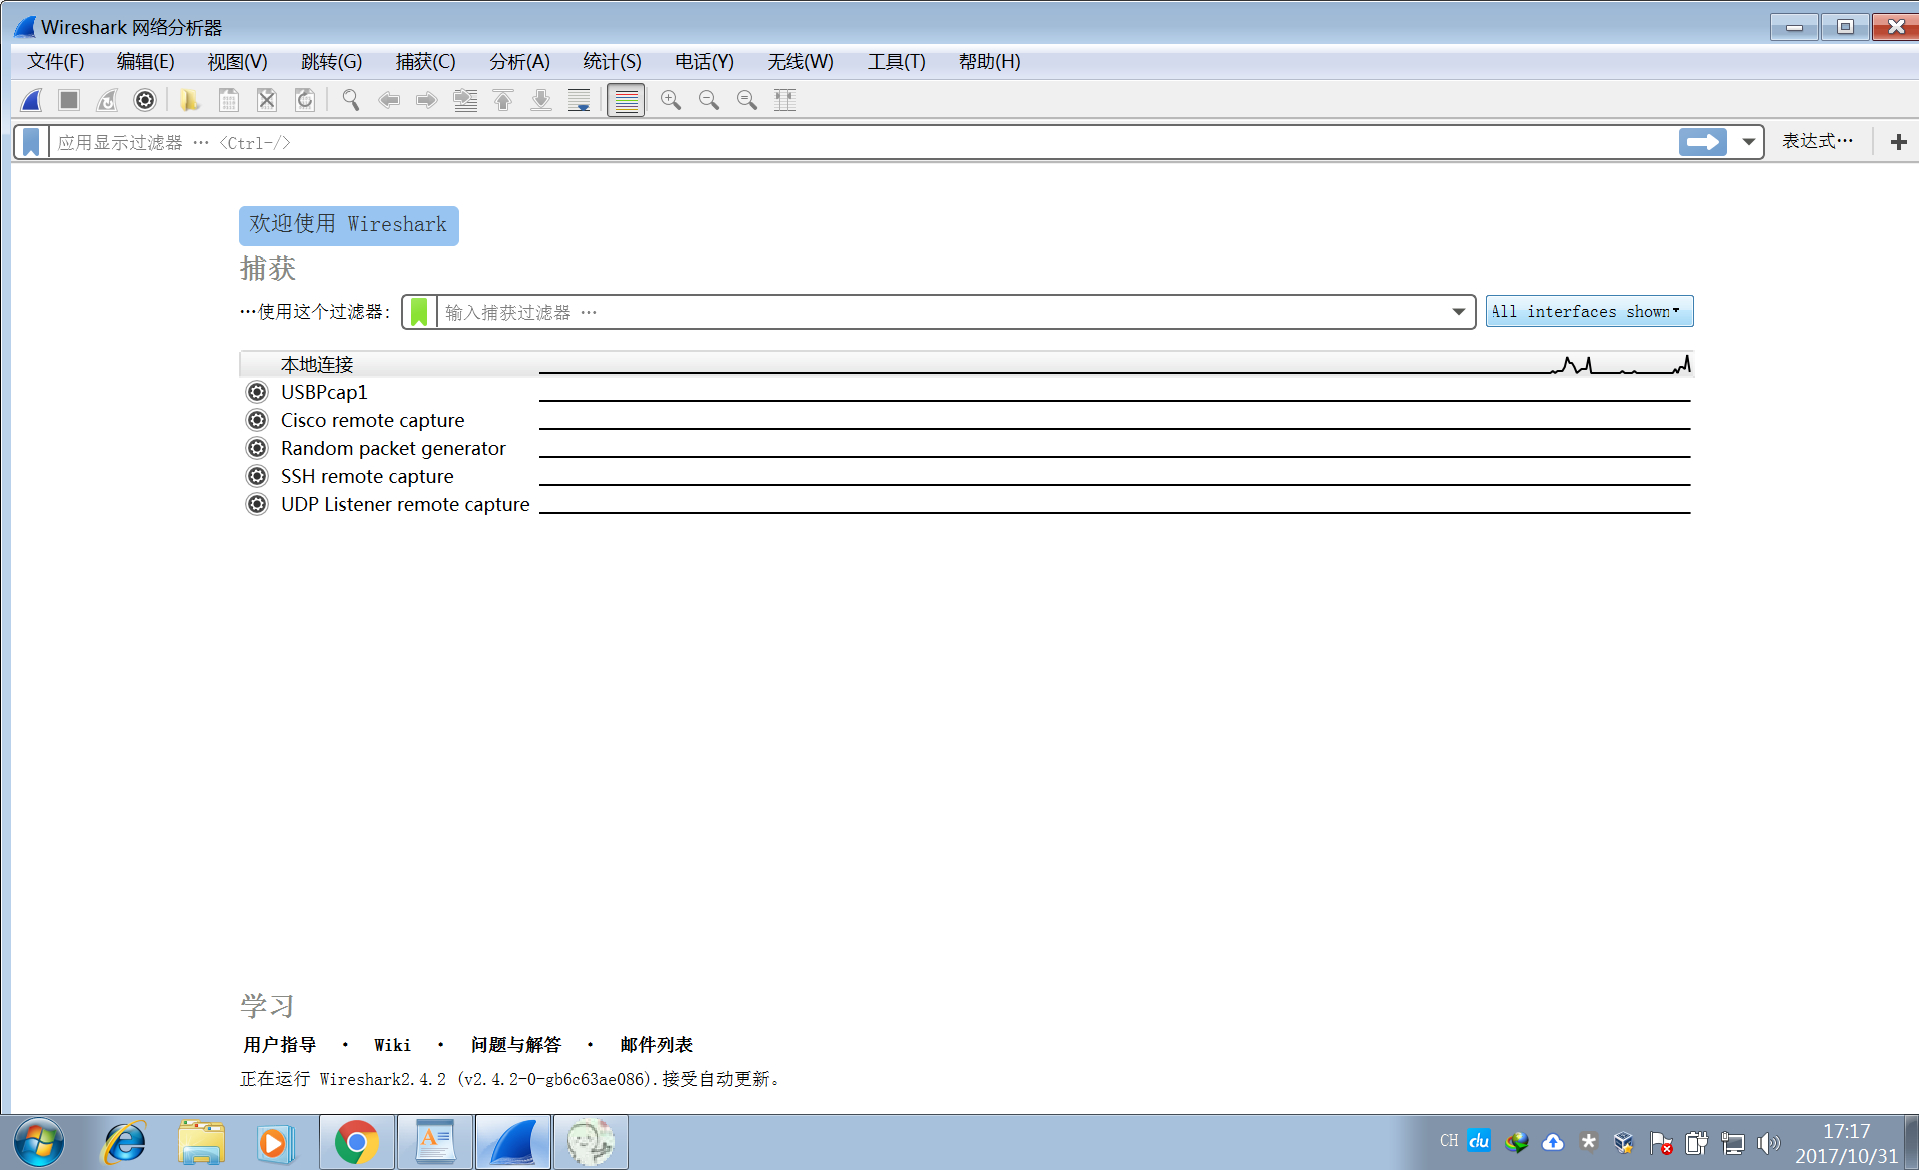
Task: Click the find packet magnifier icon
Action: [x=351, y=100]
